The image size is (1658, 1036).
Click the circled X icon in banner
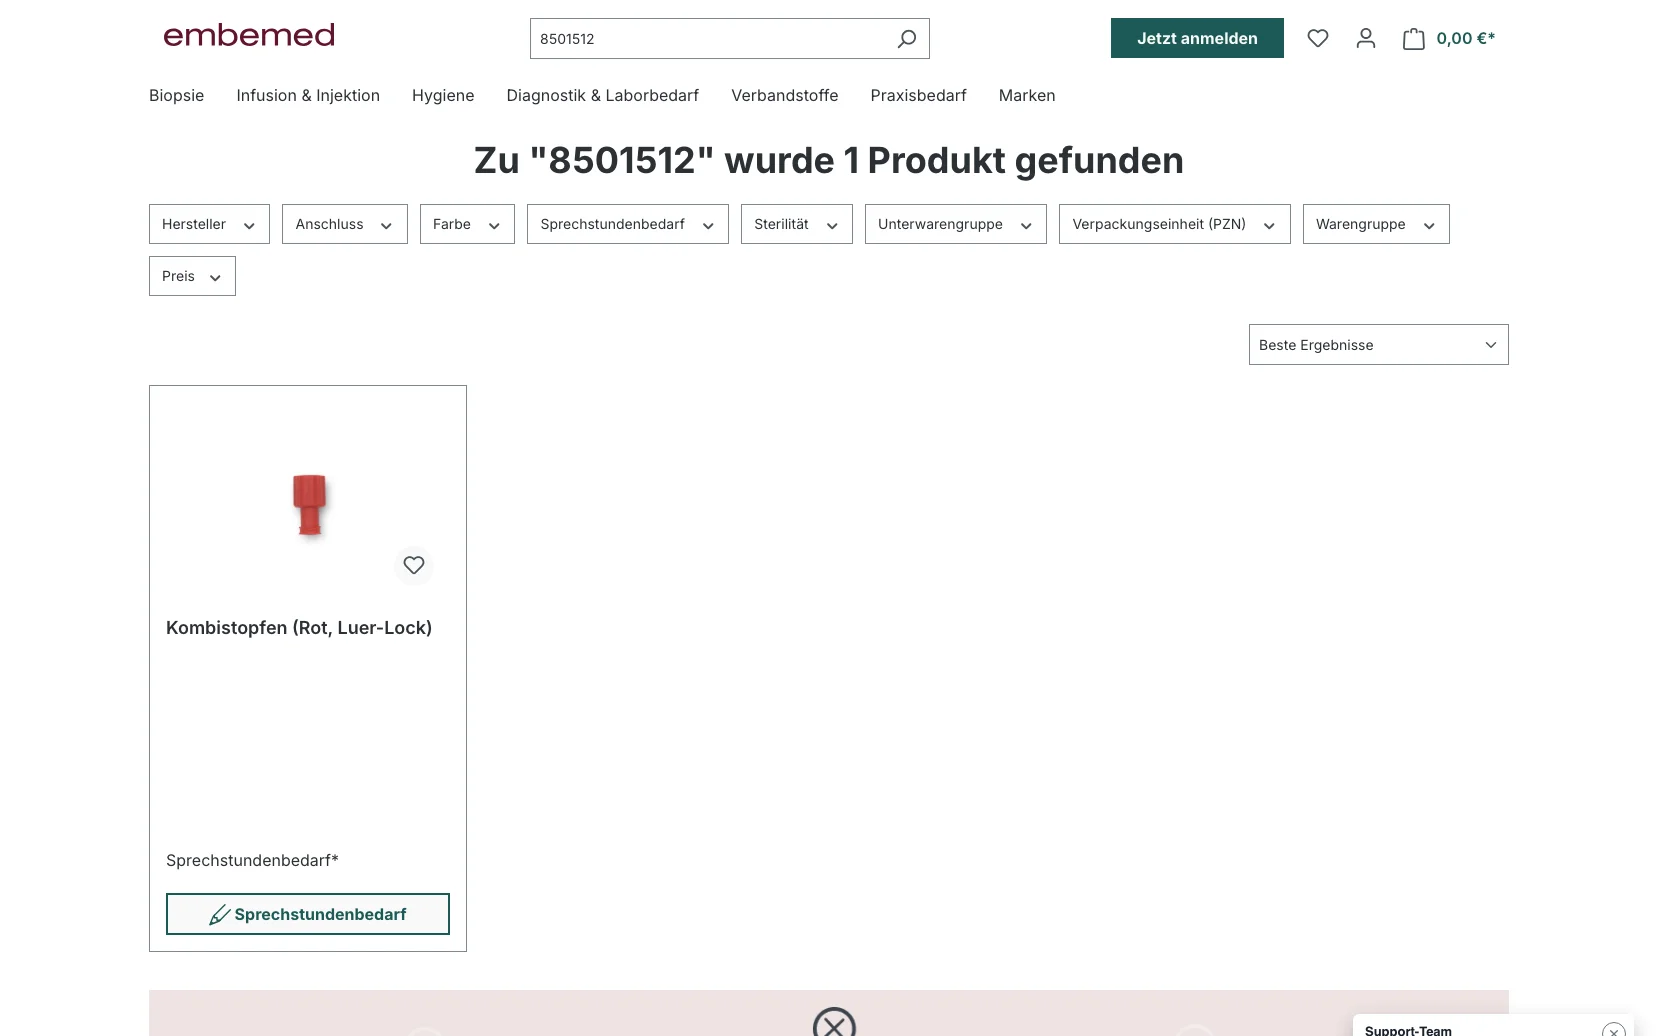(834, 1022)
